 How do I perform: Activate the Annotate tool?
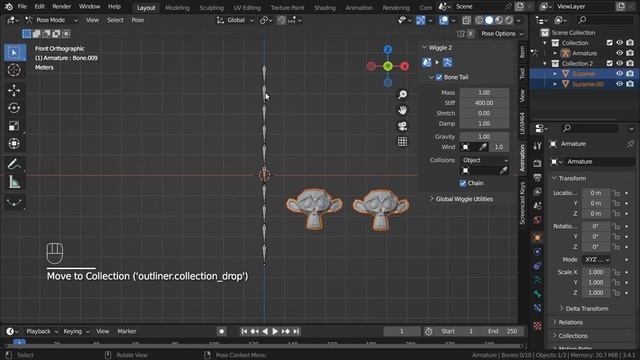click(x=14, y=164)
